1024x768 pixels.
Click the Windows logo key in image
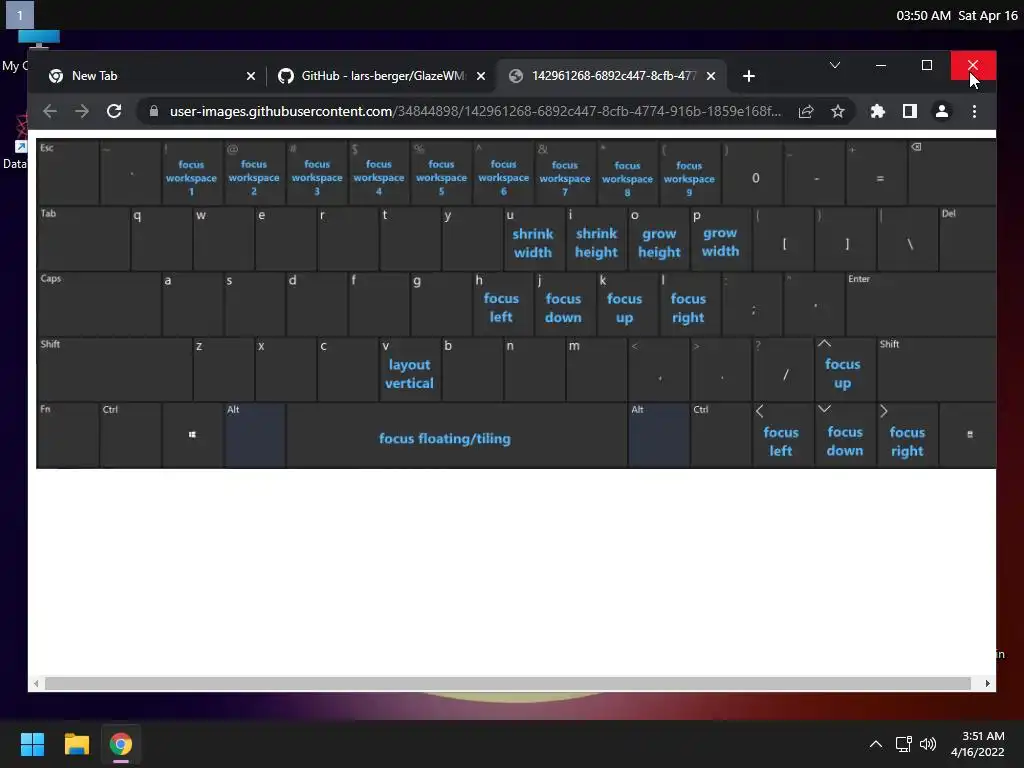point(192,436)
